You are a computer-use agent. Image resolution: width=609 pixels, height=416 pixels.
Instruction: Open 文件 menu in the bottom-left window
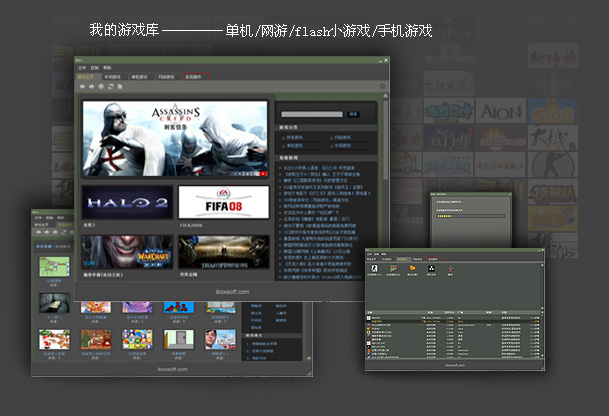click(38, 218)
